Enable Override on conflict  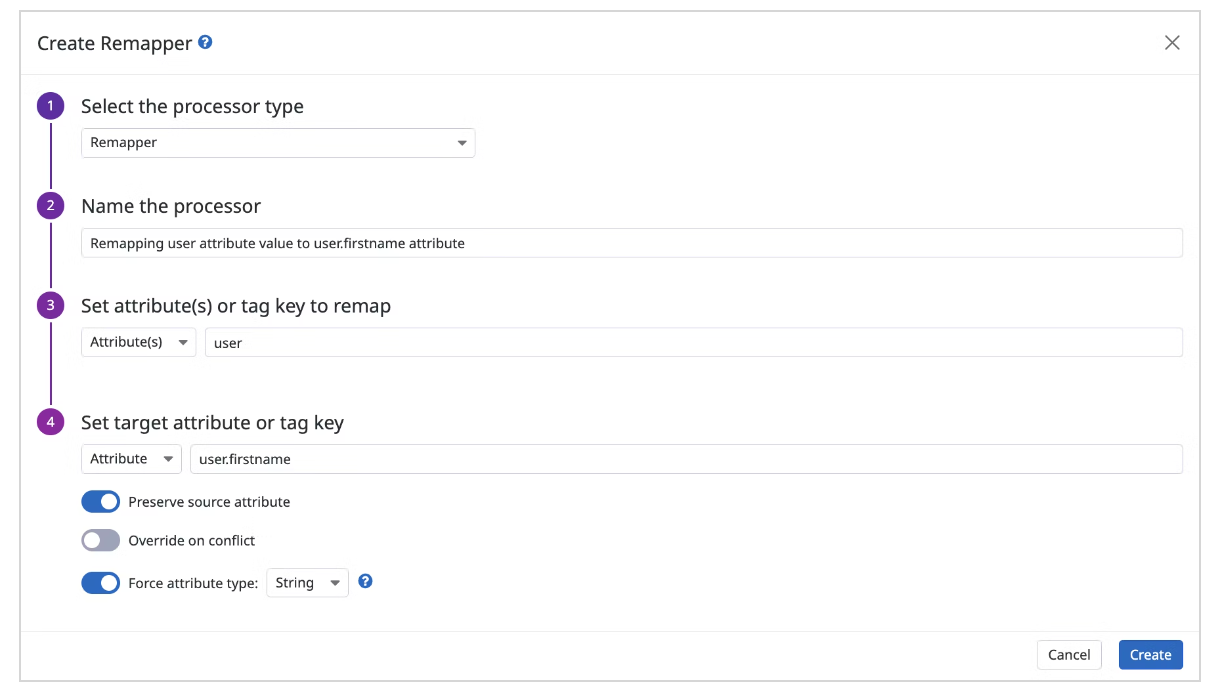(100, 540)
